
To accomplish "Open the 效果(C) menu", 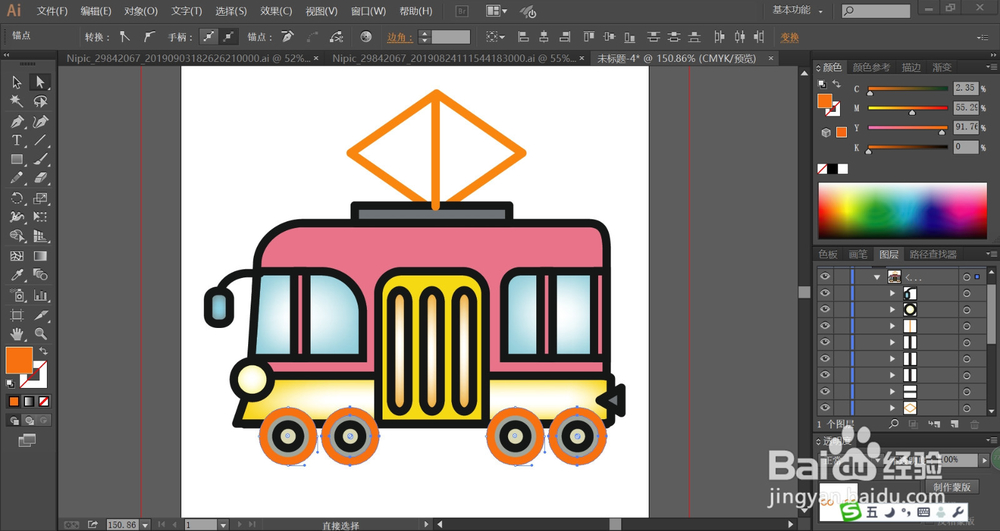I will (x=276, y=11).
